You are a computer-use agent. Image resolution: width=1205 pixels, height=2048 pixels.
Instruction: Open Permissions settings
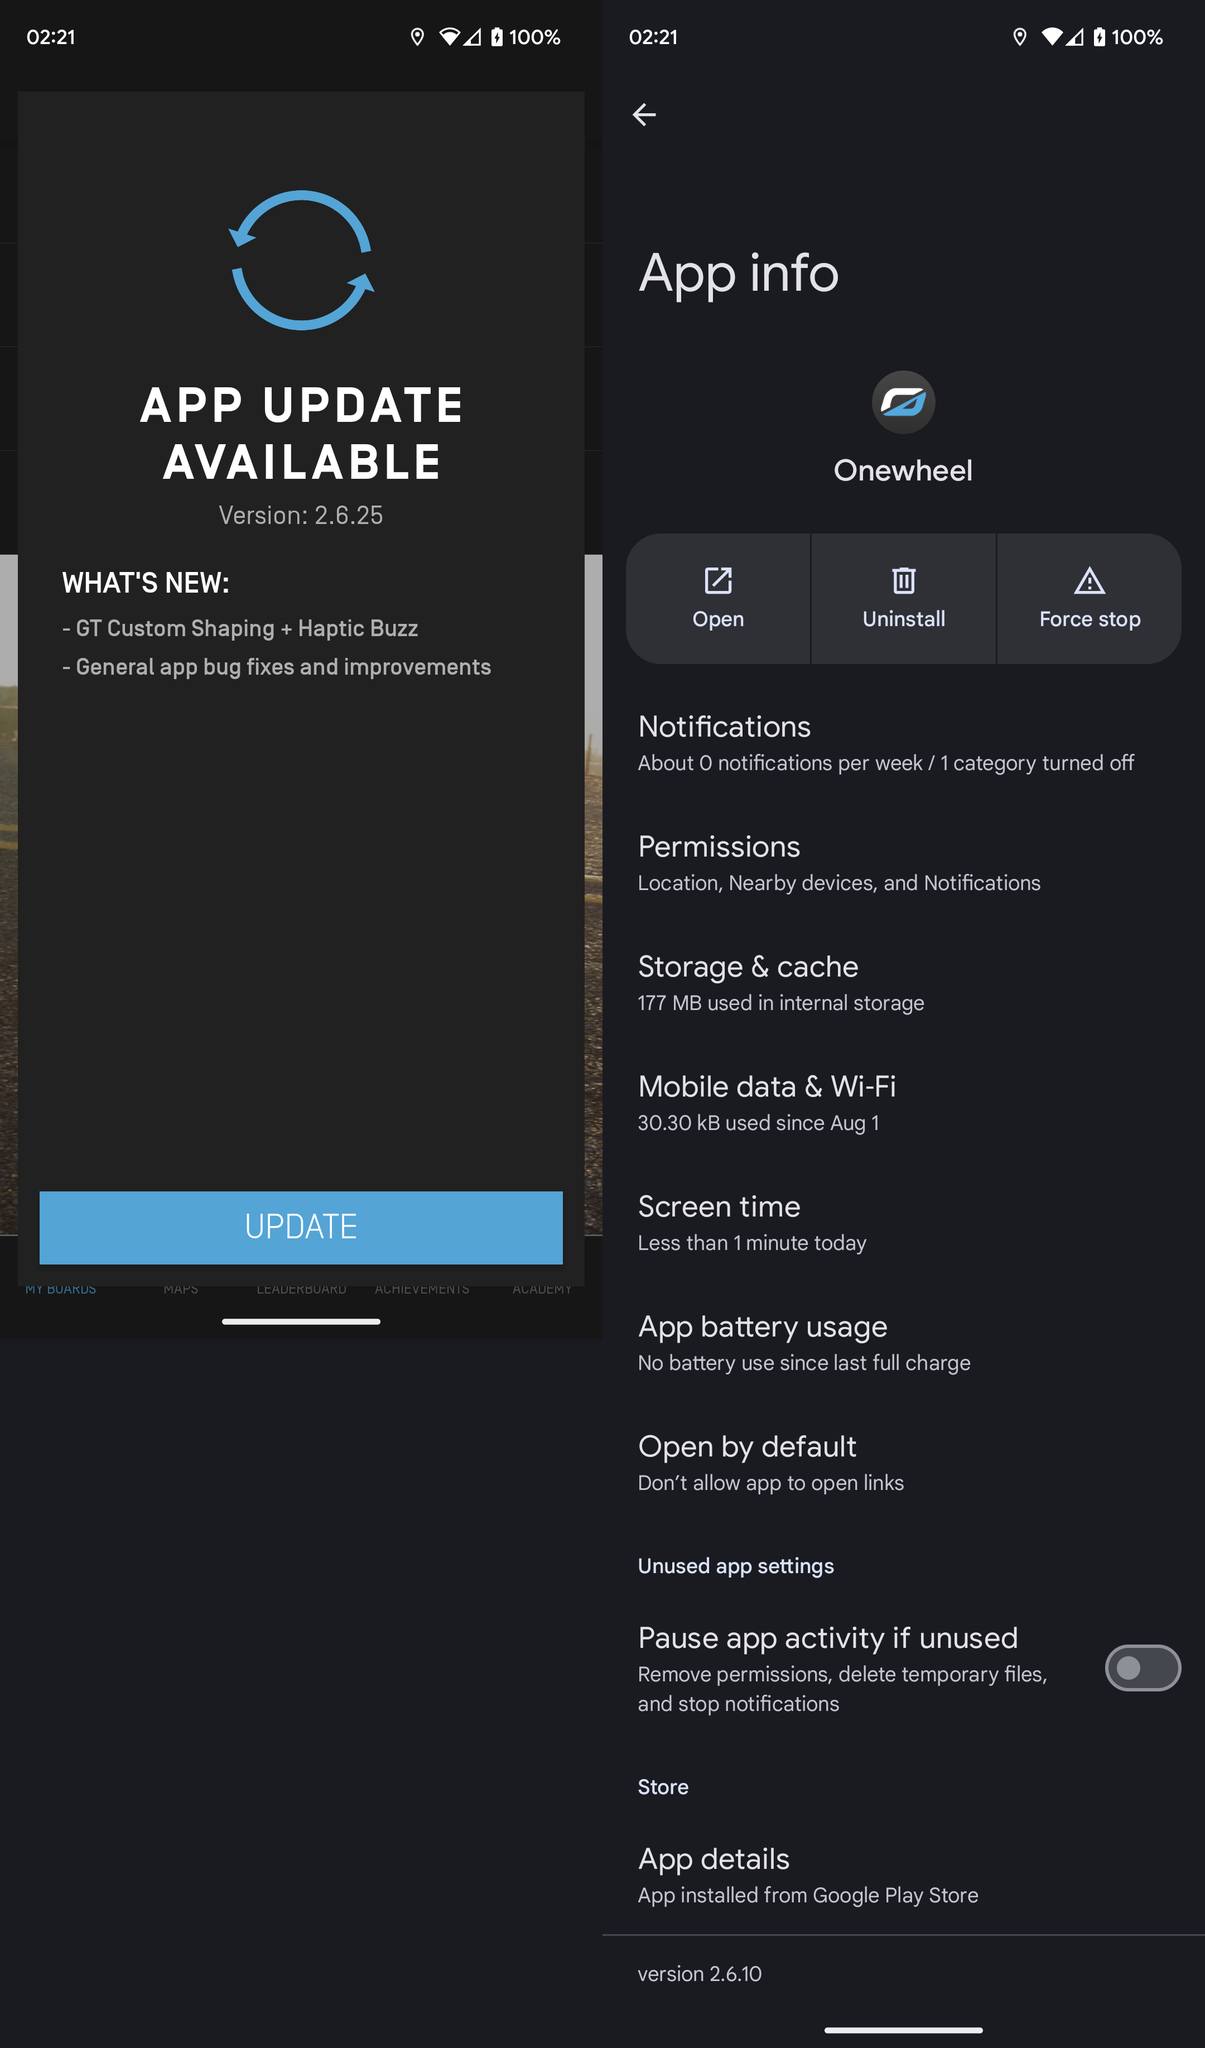tap(903, 864)
